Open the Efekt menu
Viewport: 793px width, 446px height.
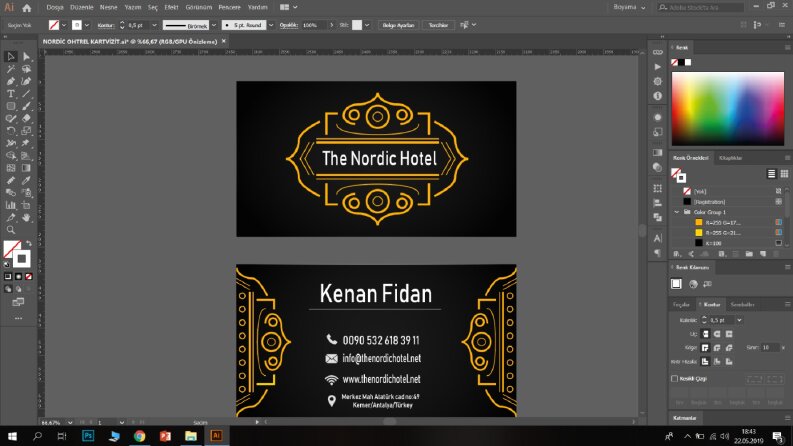point(171,8)
